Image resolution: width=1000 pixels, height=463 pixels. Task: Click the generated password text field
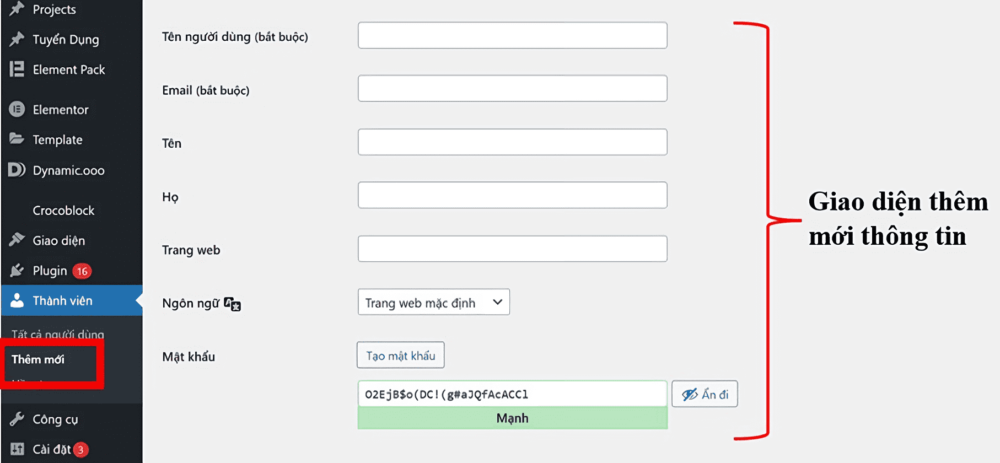(512, 394)
